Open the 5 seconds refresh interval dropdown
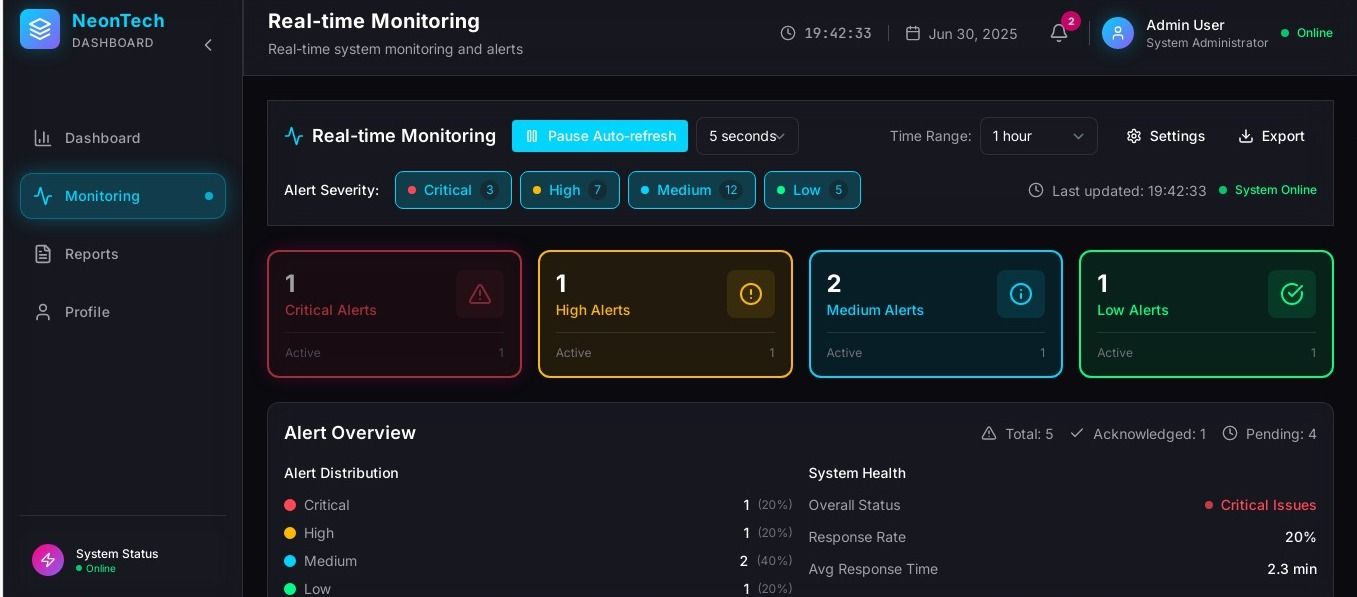Viewport: 1357px width, 597px height. (746, 136)
